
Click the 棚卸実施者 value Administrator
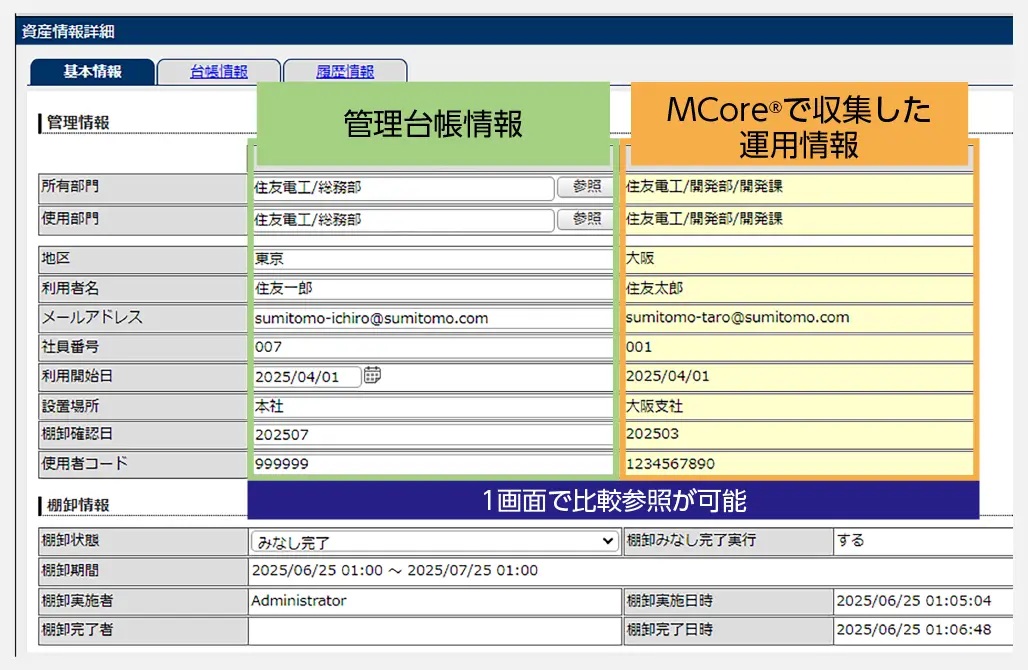[x=299, y=601]
